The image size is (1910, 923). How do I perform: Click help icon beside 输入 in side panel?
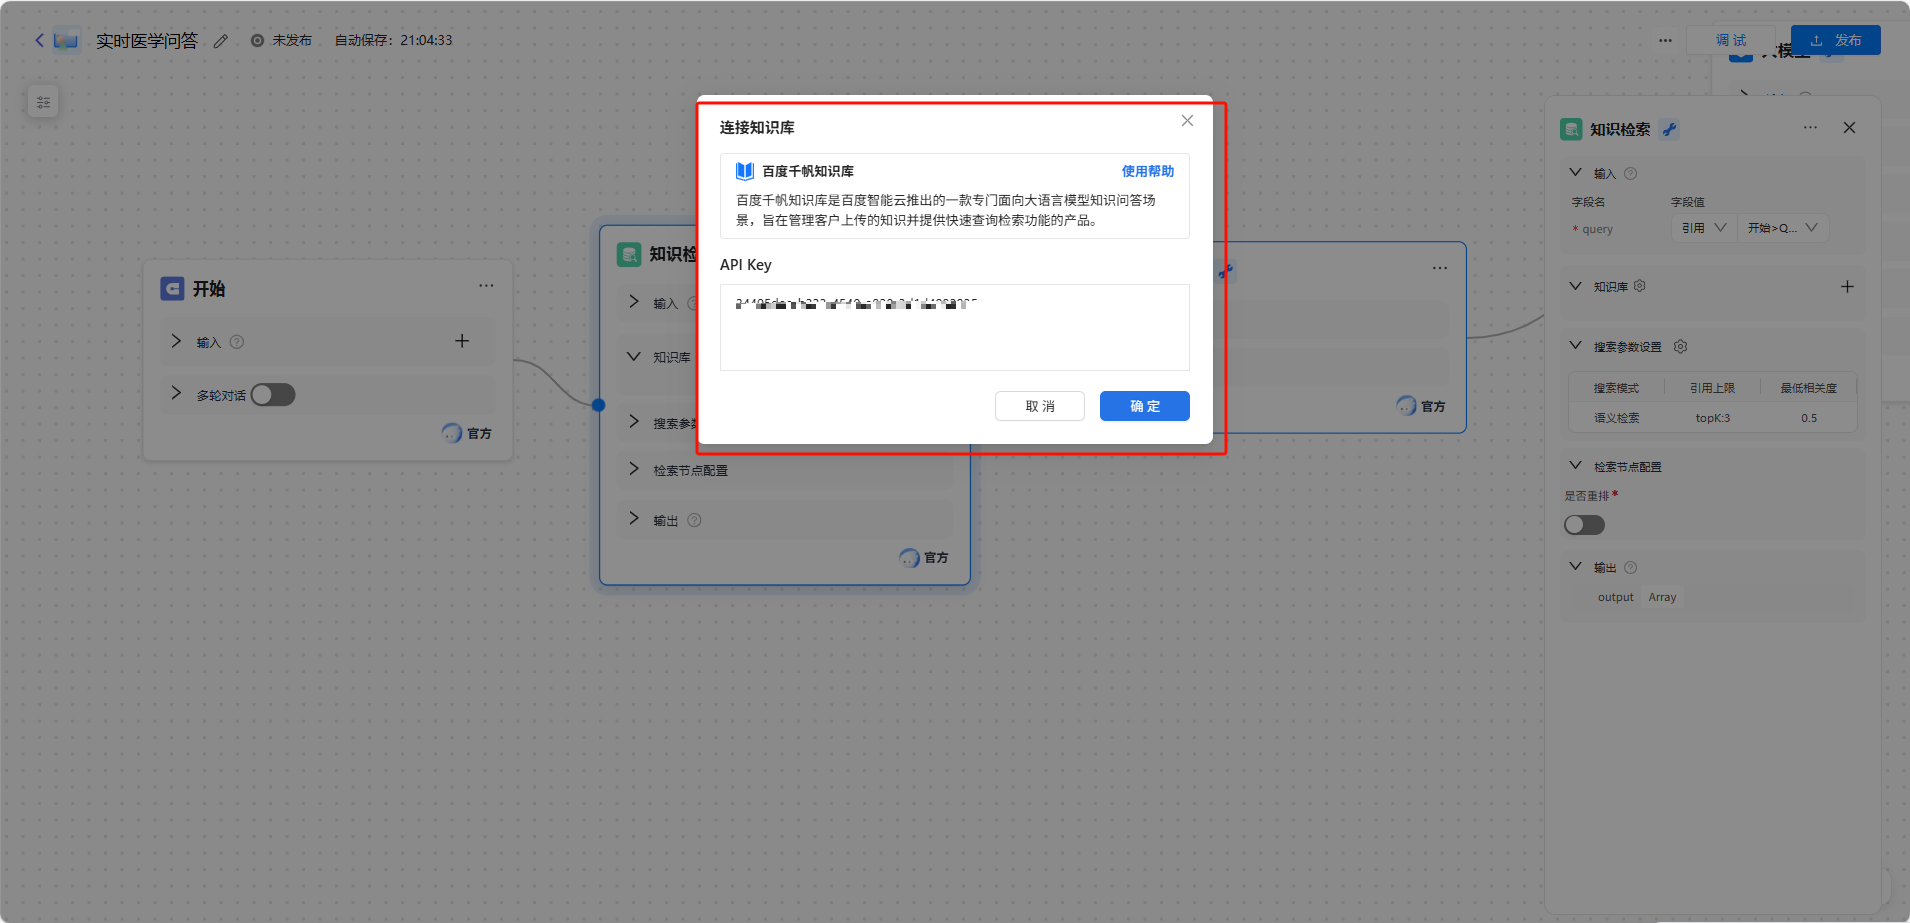(x=1630, y=174)
